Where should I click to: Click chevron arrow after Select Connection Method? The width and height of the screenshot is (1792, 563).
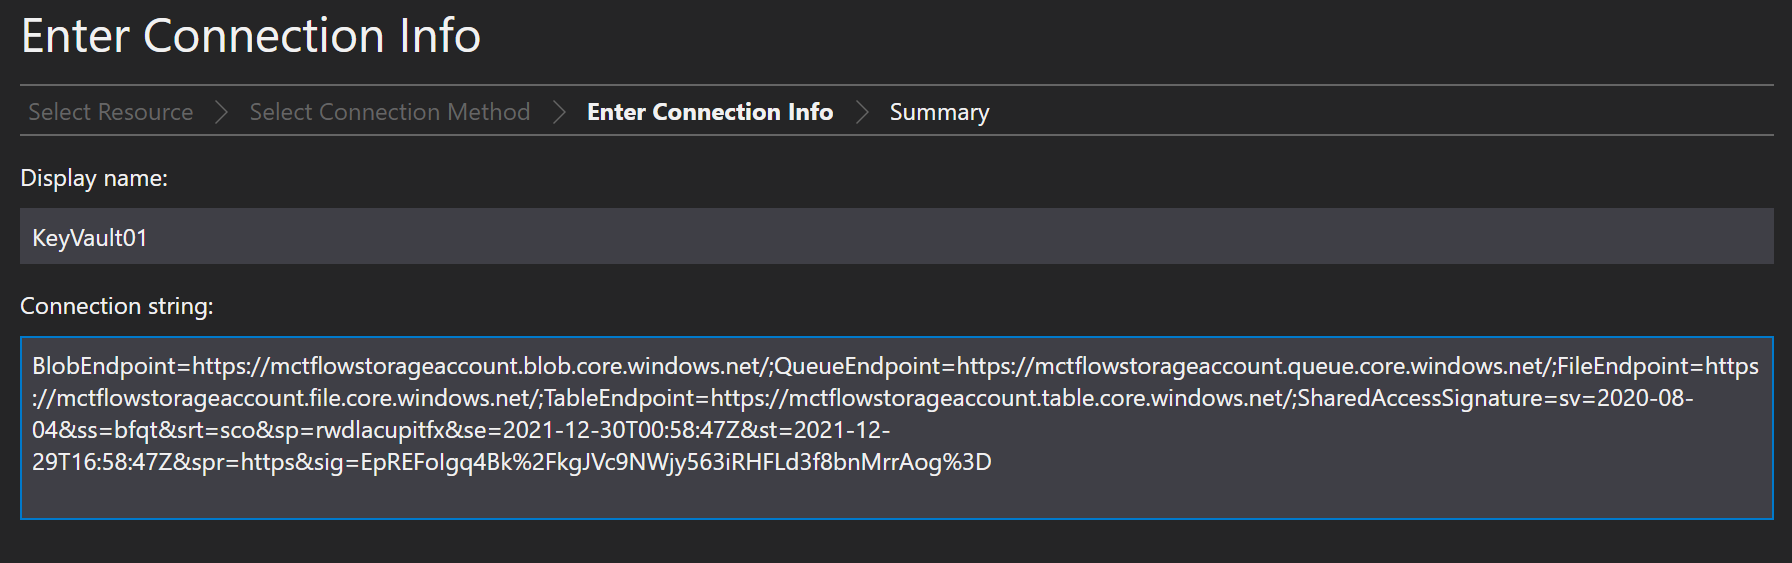coord(559,112)
